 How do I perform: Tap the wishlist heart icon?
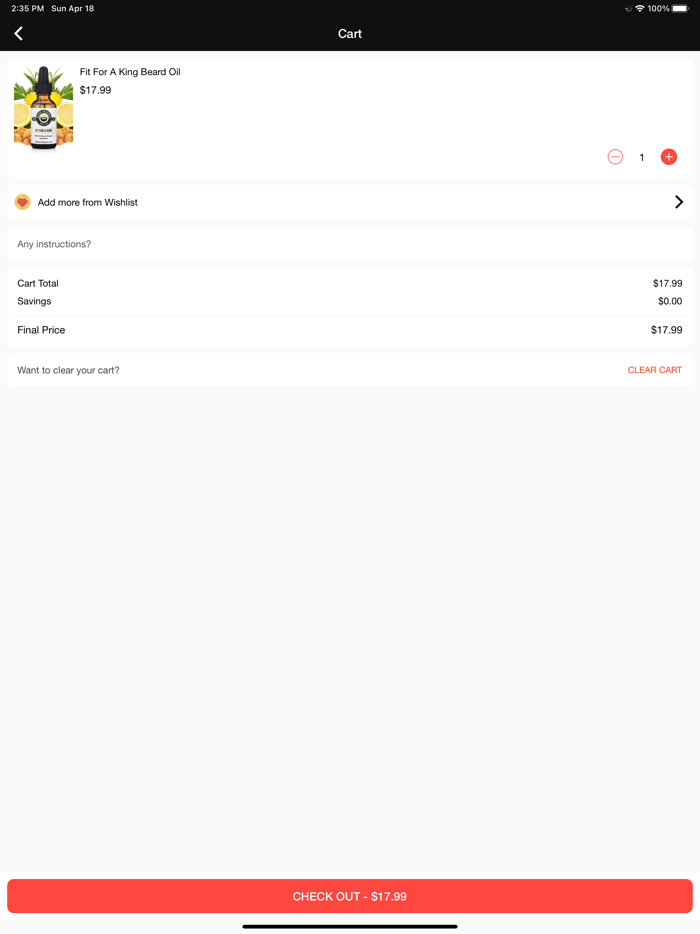pyautogui.click(x=22, y=202)
